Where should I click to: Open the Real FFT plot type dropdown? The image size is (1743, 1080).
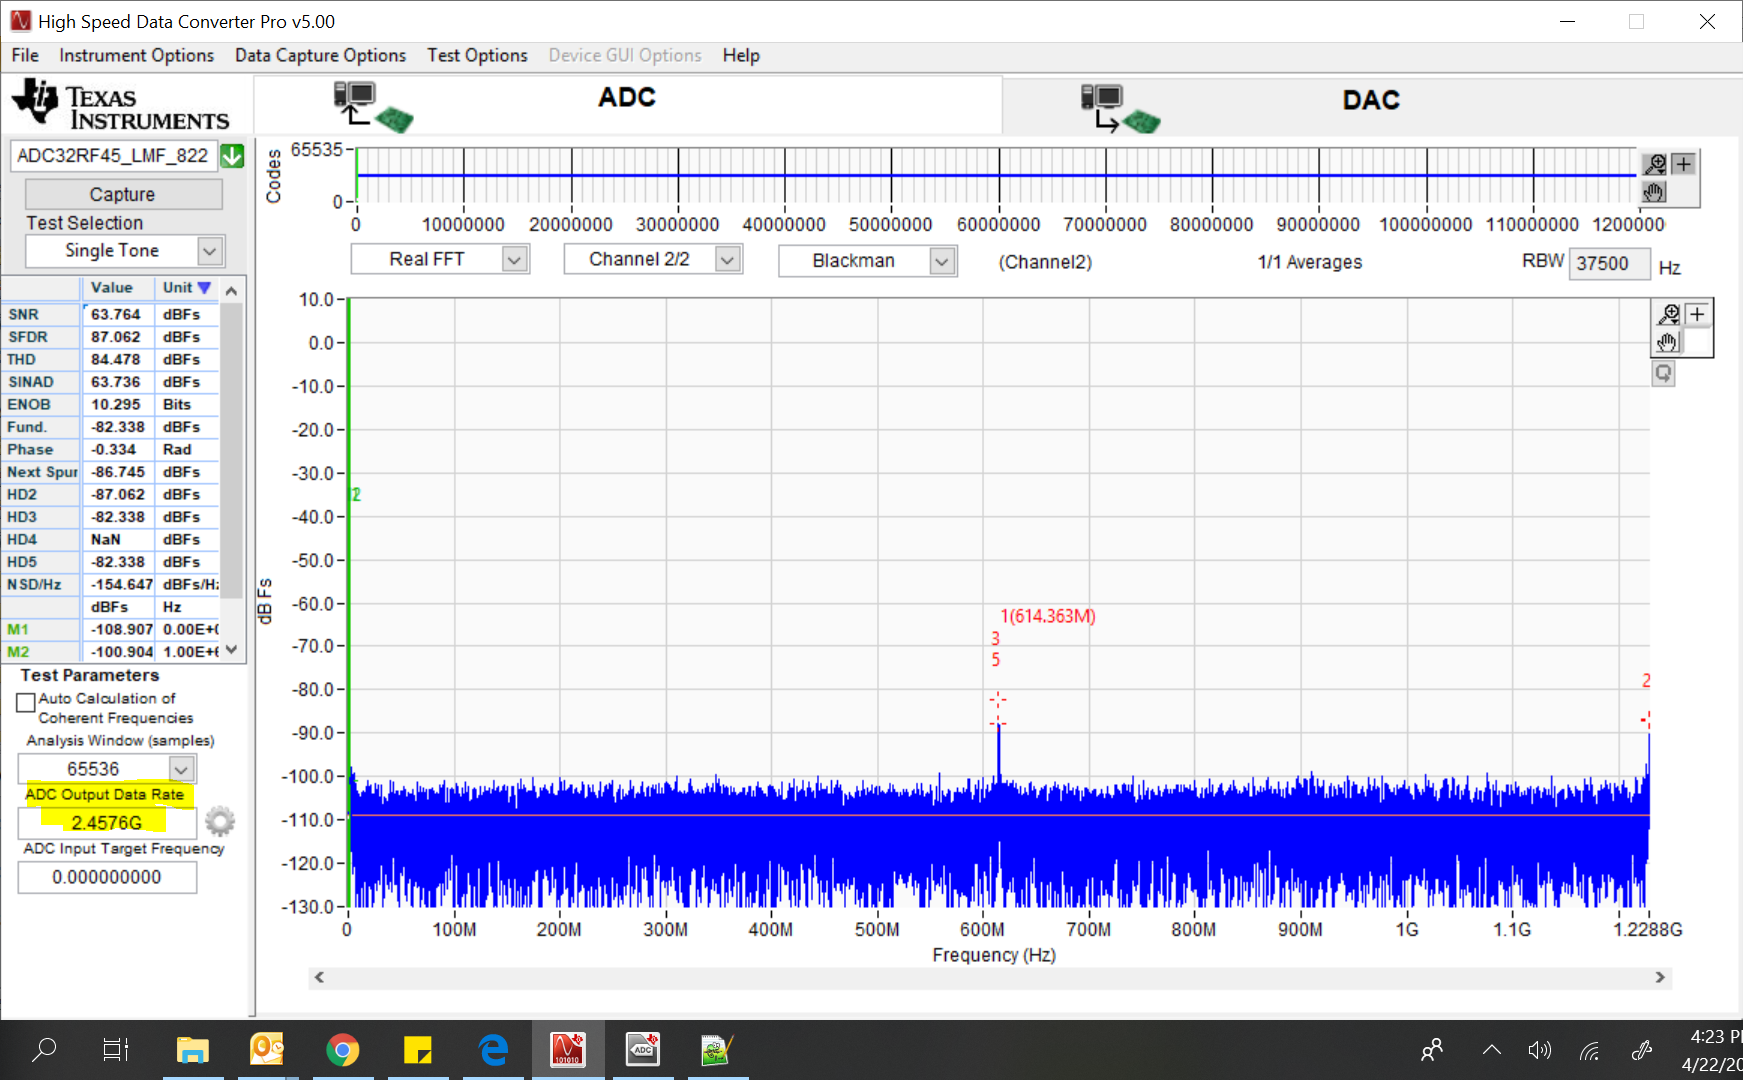tap(514, 260)
